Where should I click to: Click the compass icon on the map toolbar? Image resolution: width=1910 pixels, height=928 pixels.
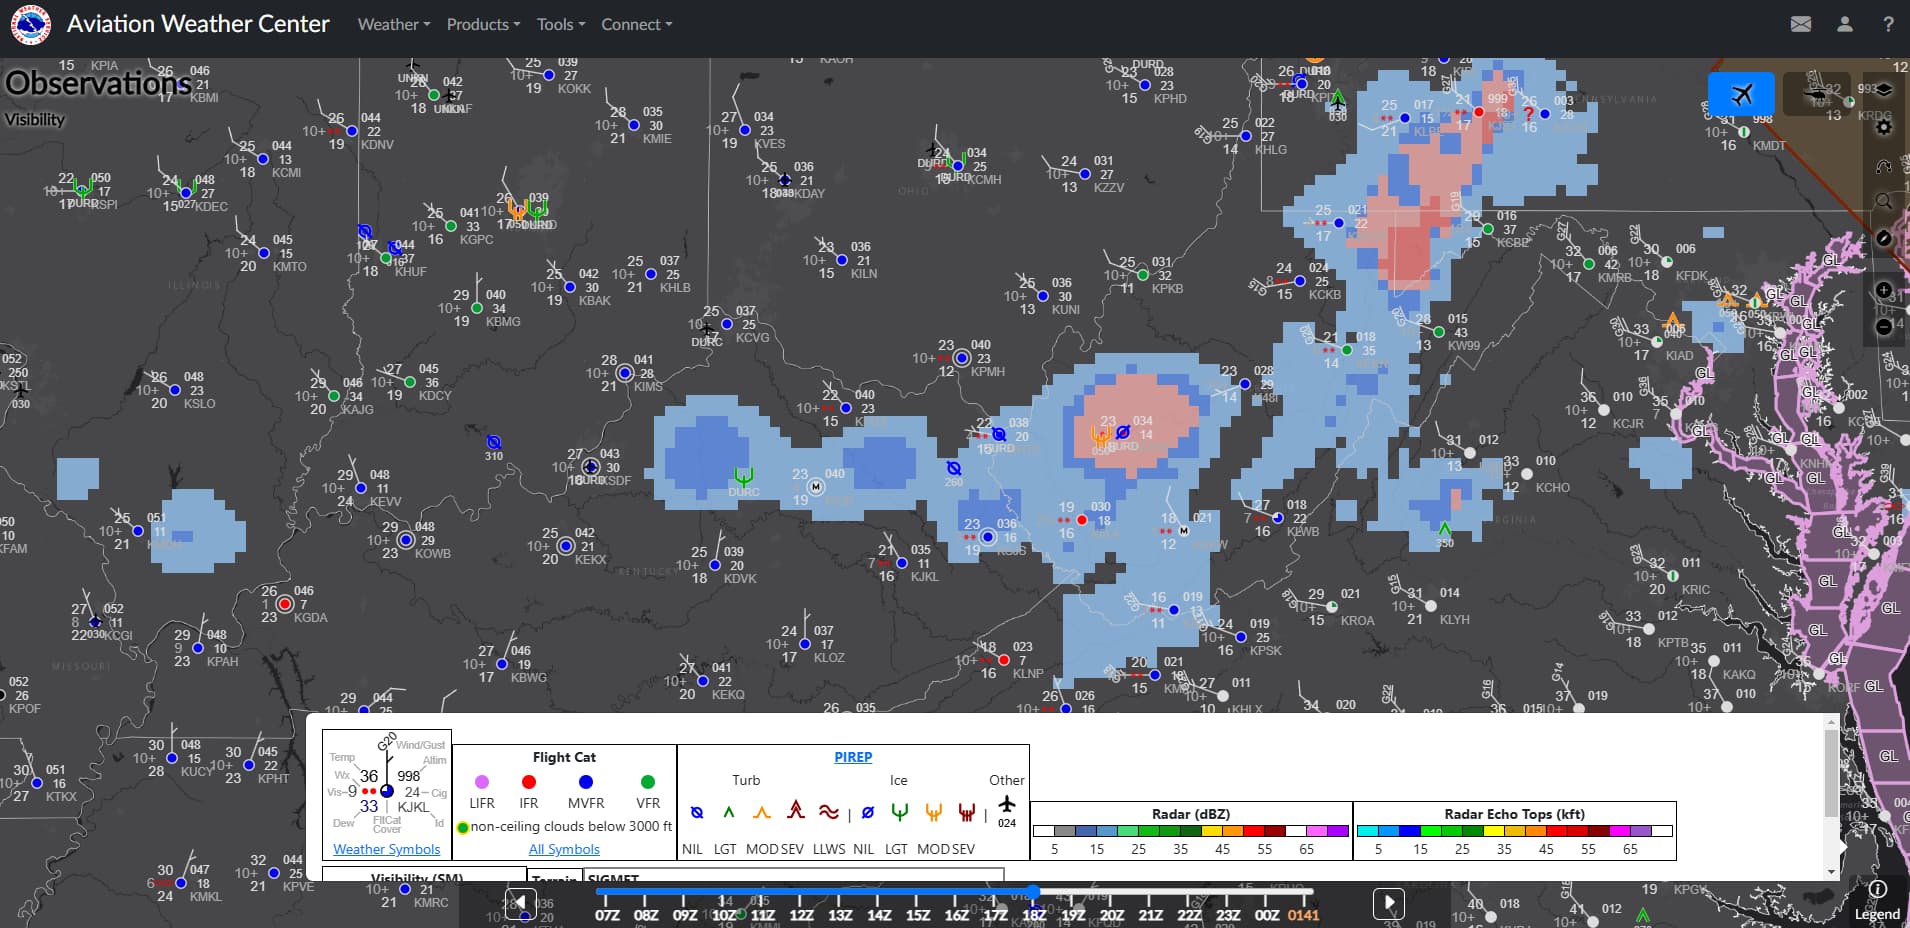click(1884, 239)
